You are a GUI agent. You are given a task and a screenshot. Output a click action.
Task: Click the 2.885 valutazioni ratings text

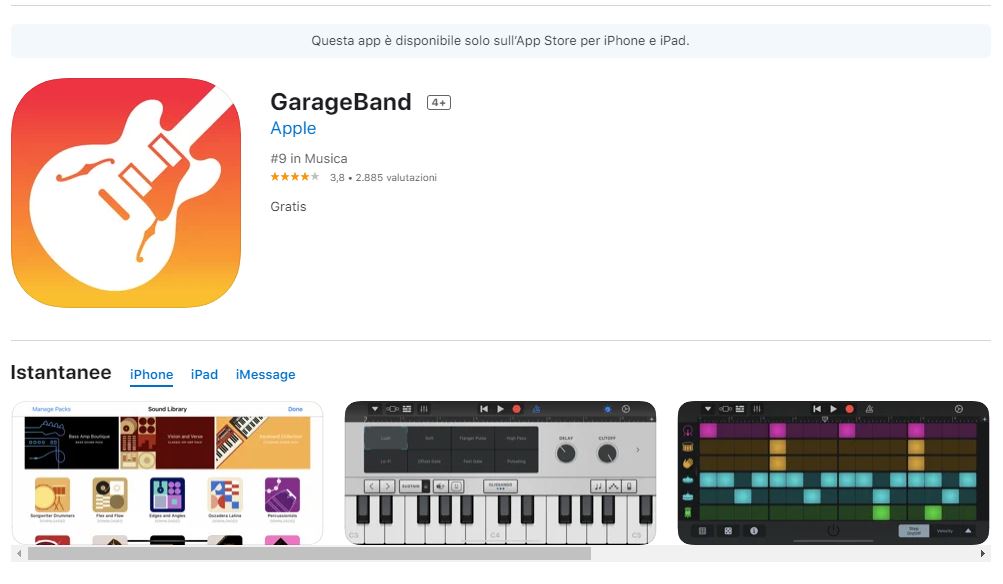[396, 178]
